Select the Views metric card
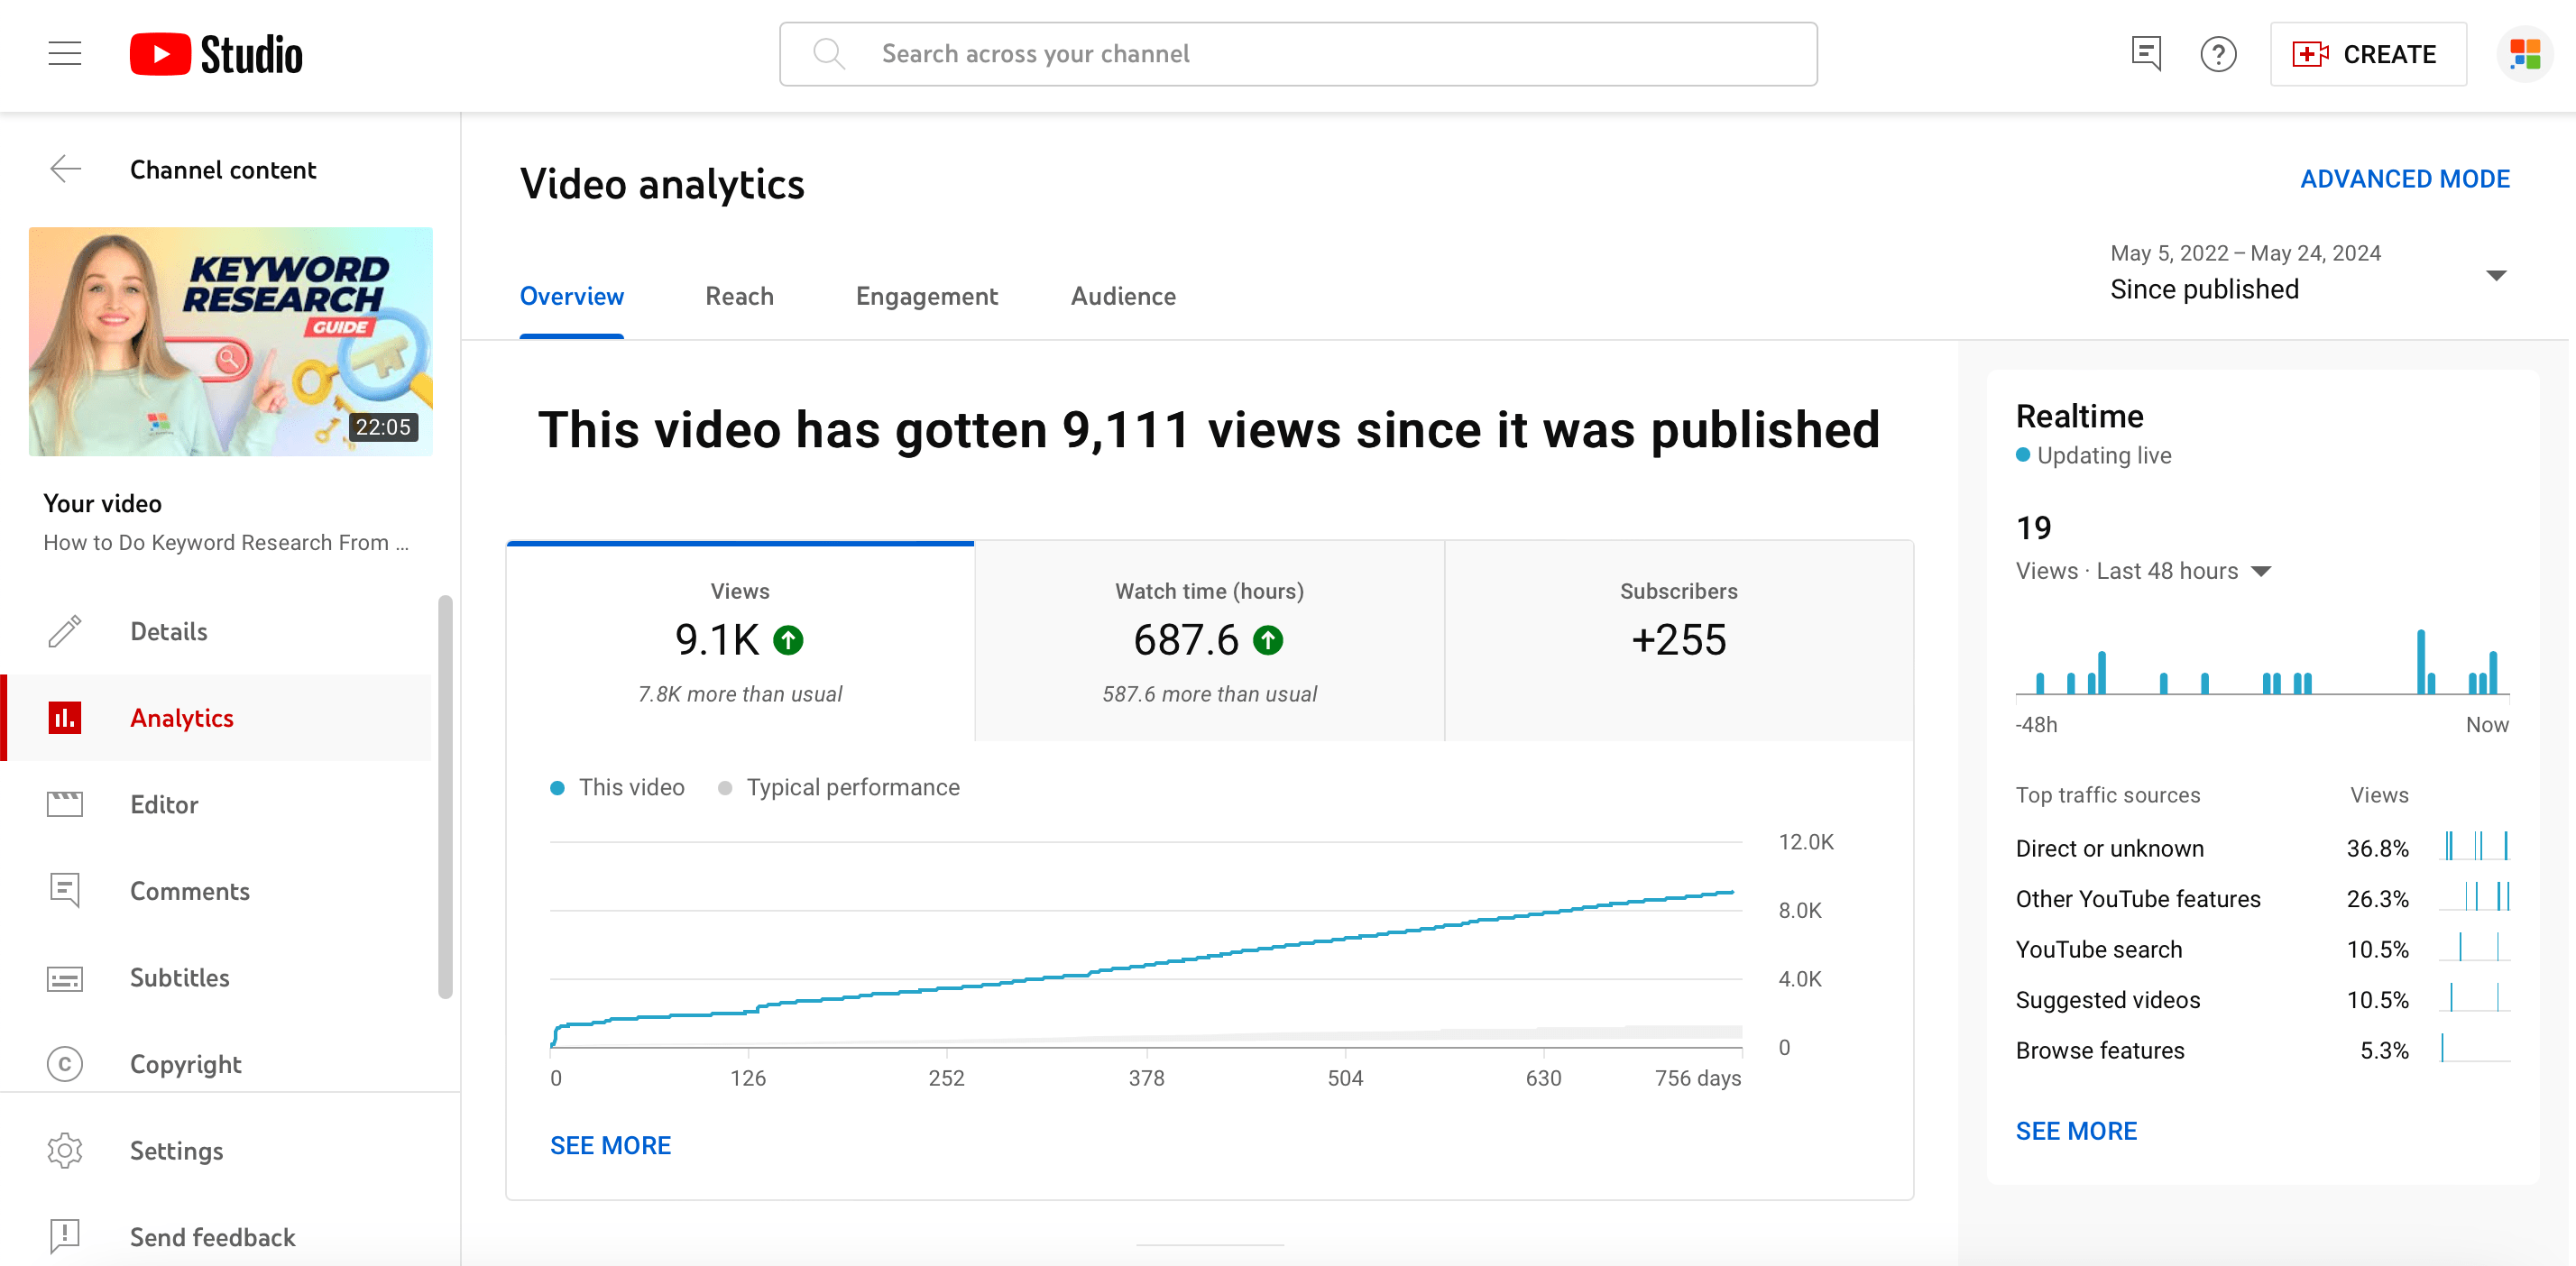This screenshot has width=2576, height=1266. pyautogui.click(x=740, y=641)
